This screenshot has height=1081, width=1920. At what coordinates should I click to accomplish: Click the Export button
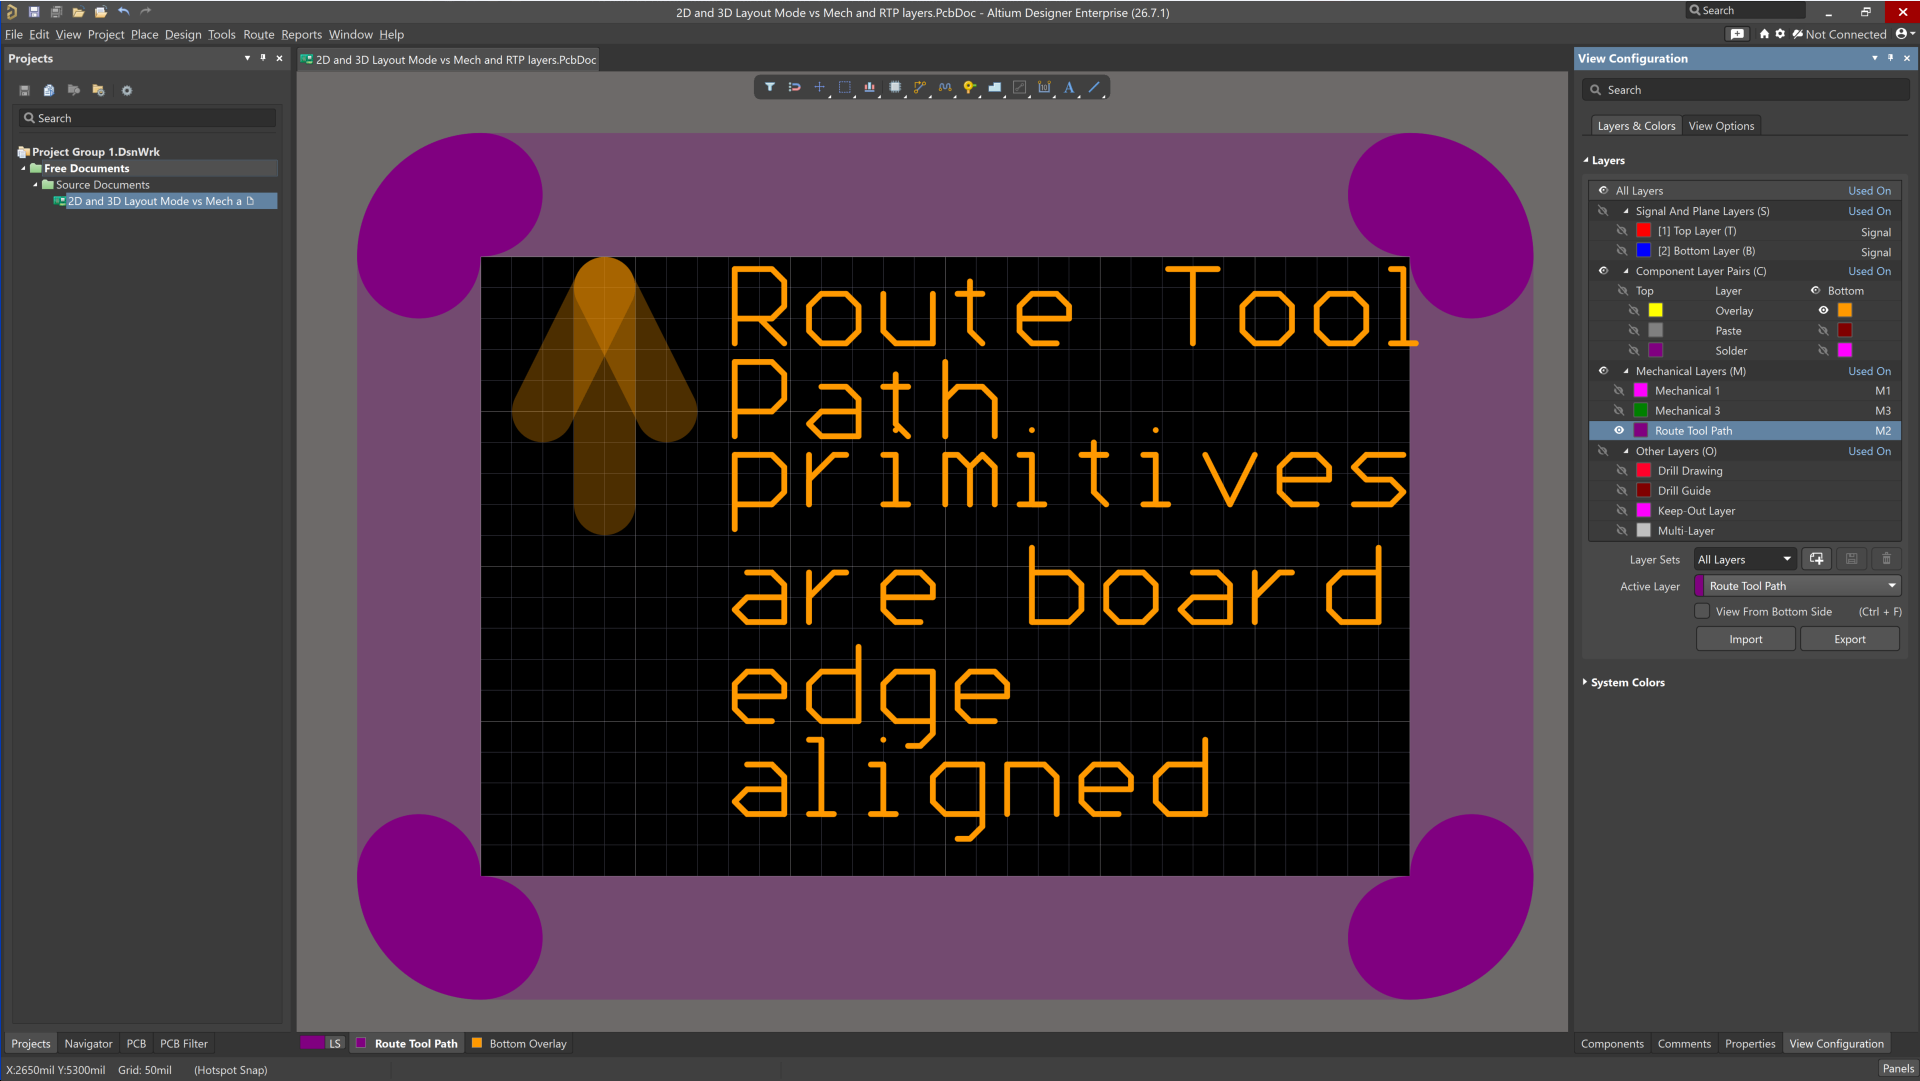(x=1849, y=639)
